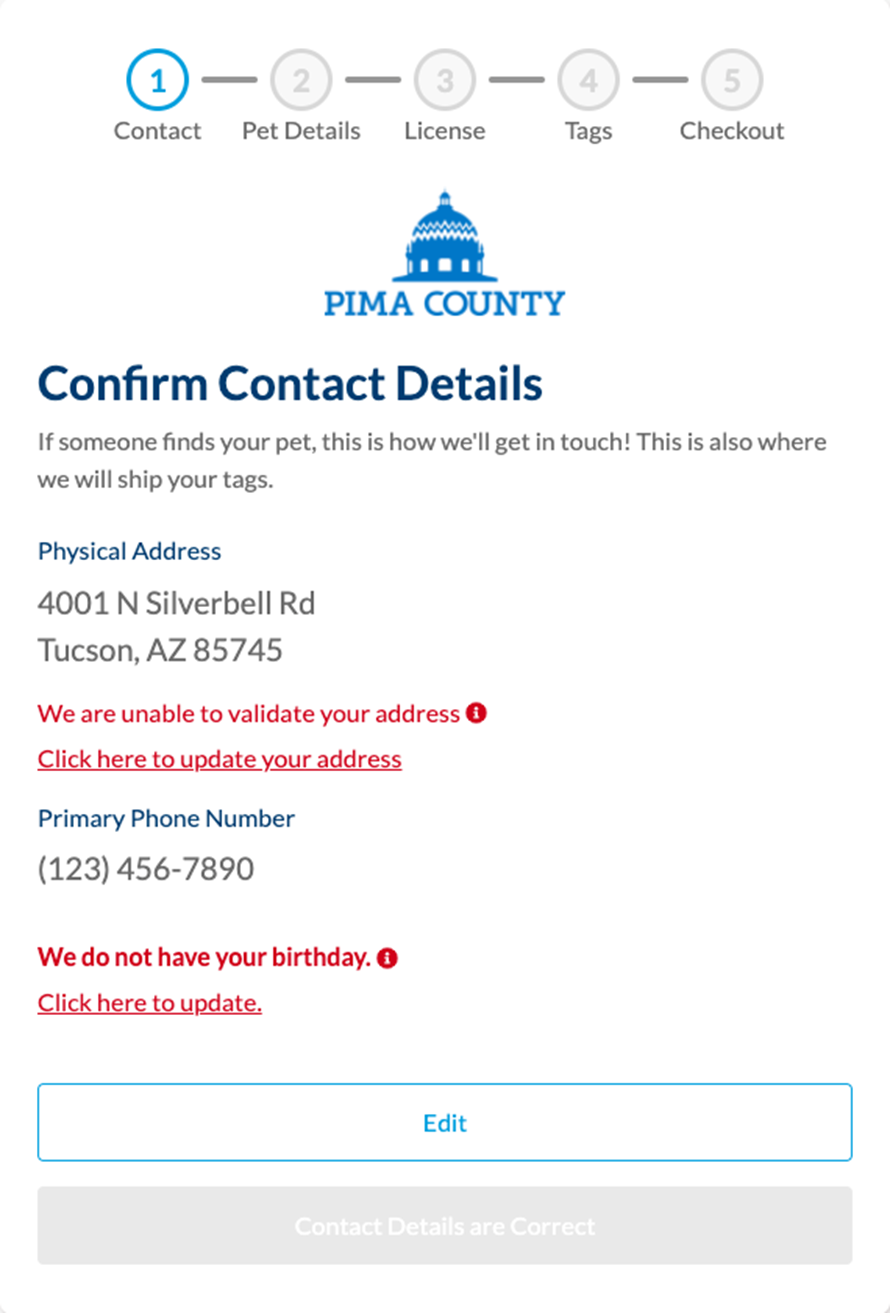
Task: Click the connector line between steps 1 and 2
Action: click(x=229, y=80)
